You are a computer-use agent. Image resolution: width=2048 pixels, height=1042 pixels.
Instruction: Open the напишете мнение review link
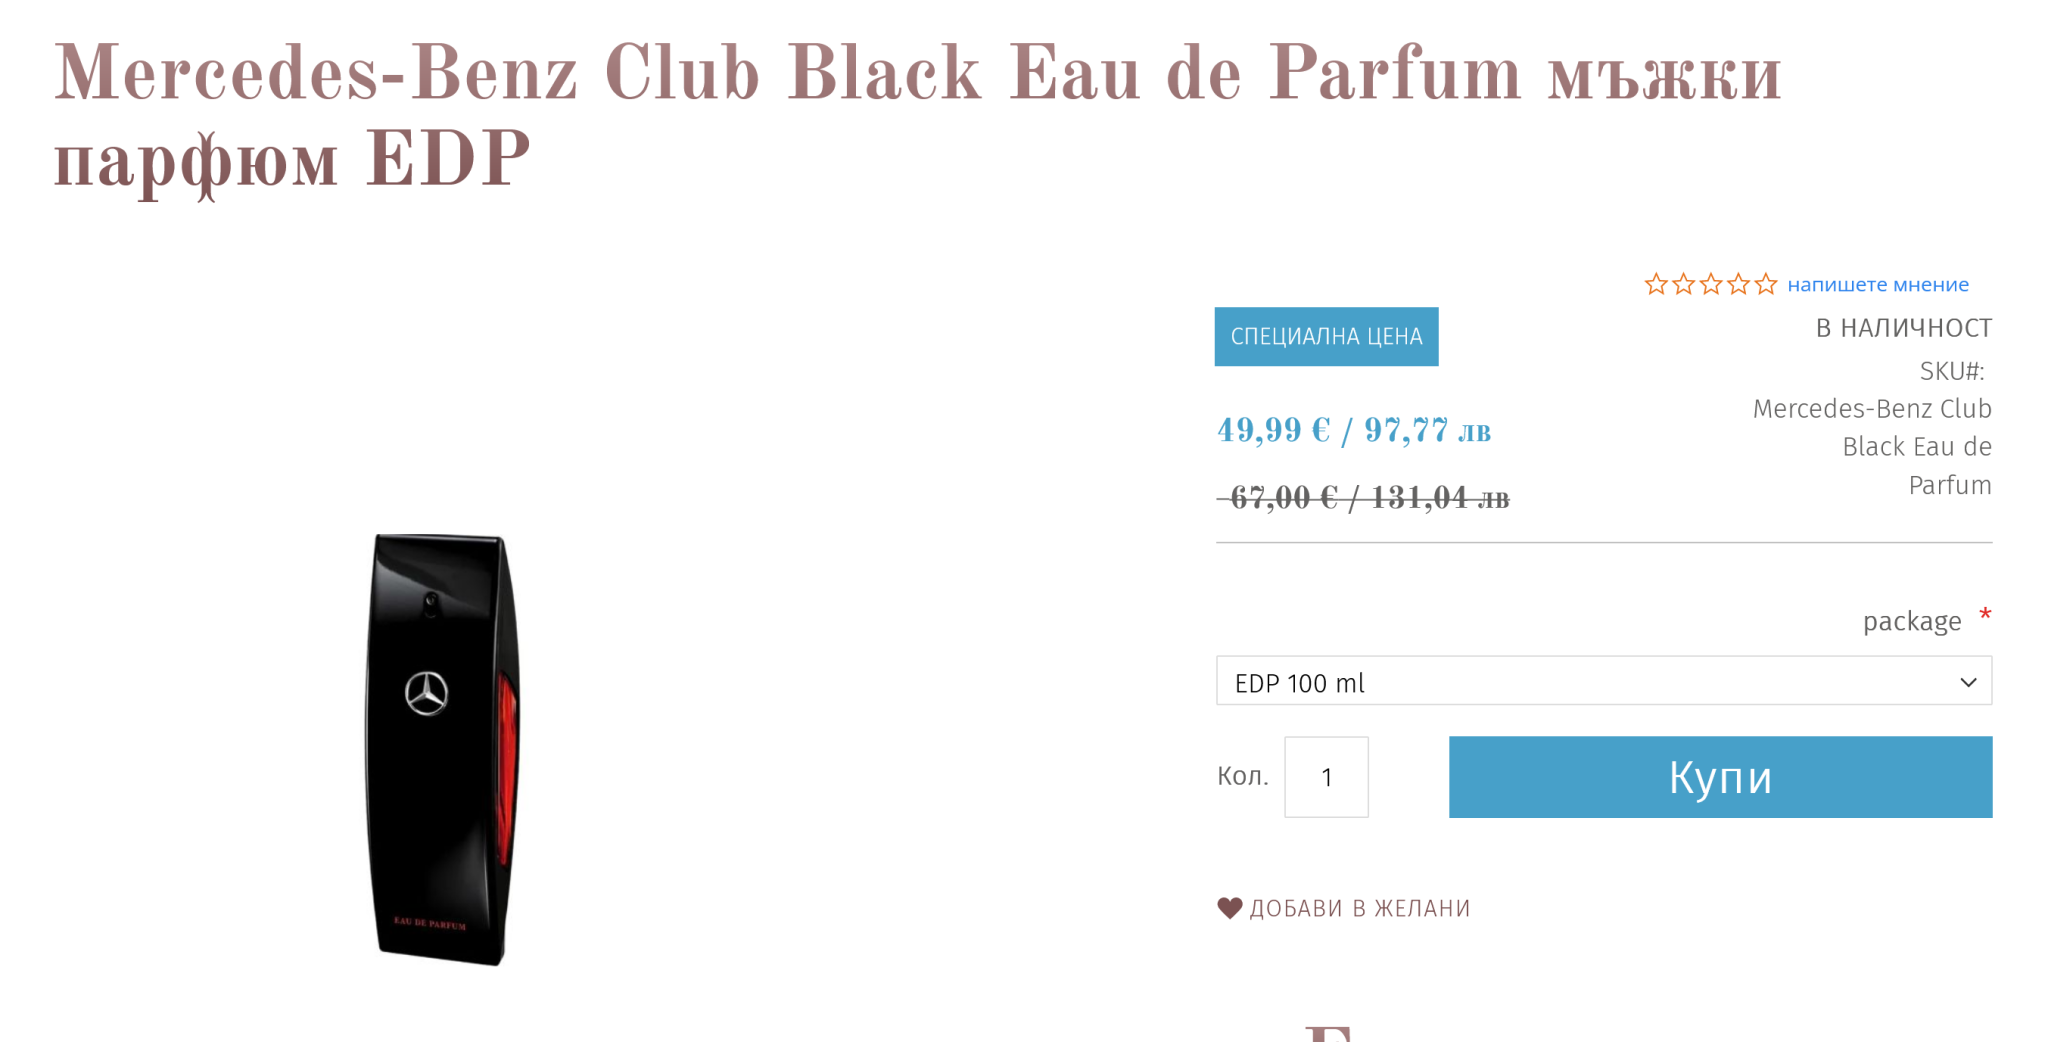1878,285
